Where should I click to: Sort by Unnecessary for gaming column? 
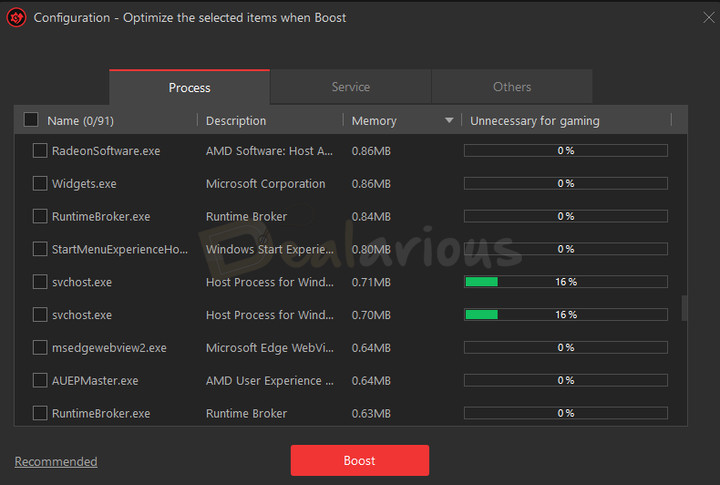(x=535, y=121)
